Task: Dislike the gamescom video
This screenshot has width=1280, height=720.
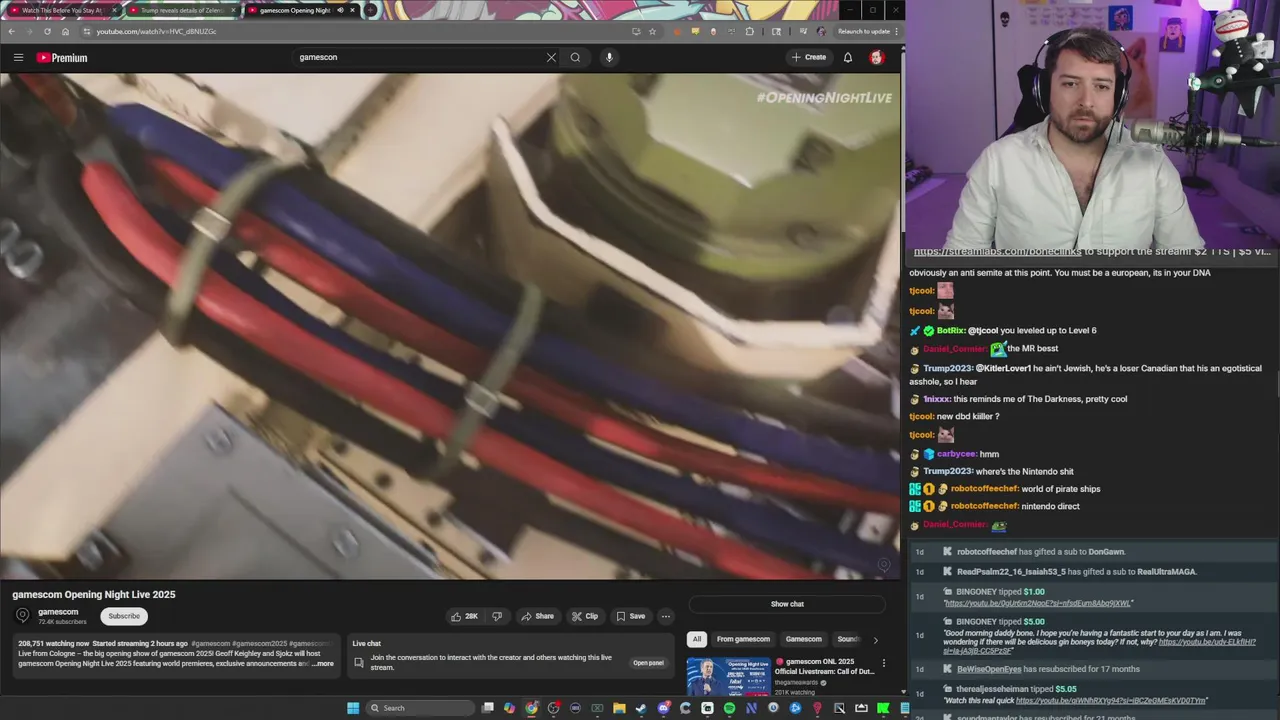Action: click(x=497, y=616)
